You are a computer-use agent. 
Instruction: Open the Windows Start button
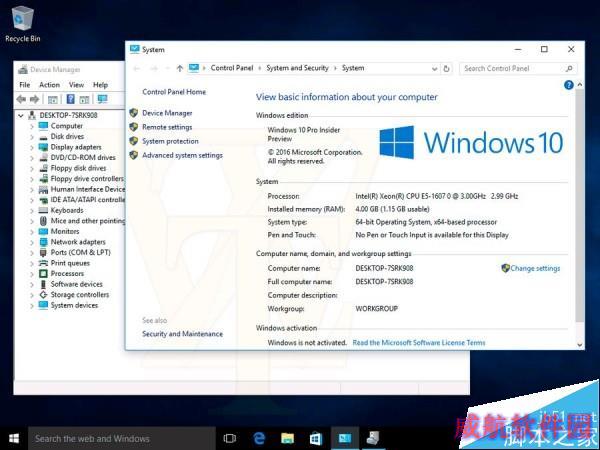pos(14,439)
